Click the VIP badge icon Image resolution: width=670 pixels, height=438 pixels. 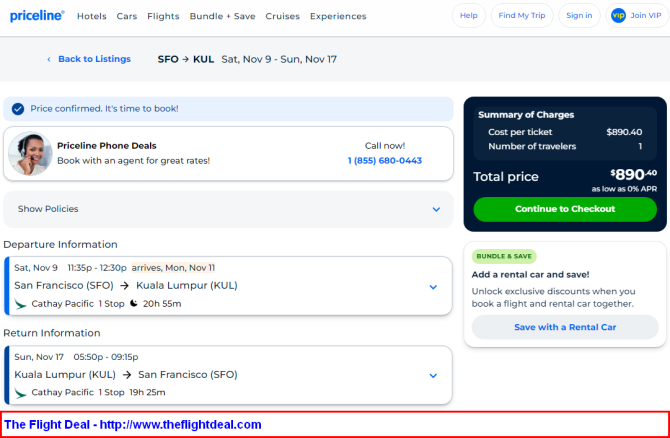pyautogui.click(x=618, y=15)
